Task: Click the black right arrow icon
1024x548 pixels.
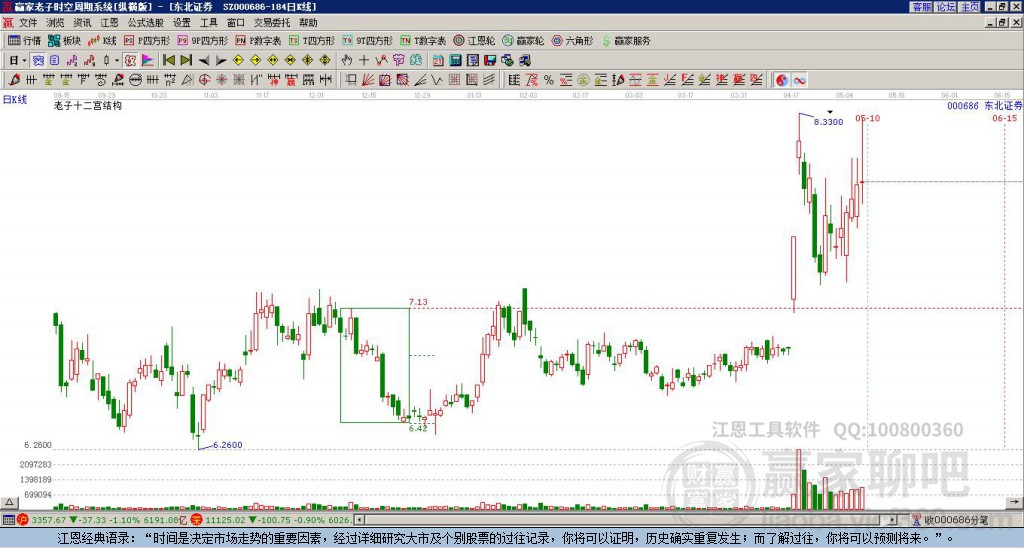Action: point(221,61)
